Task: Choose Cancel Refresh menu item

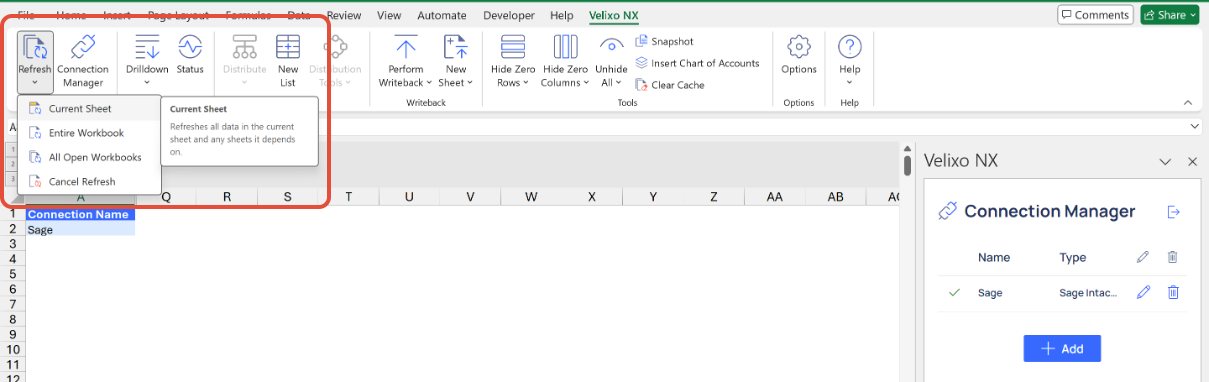Action: (x=82, y=182)
